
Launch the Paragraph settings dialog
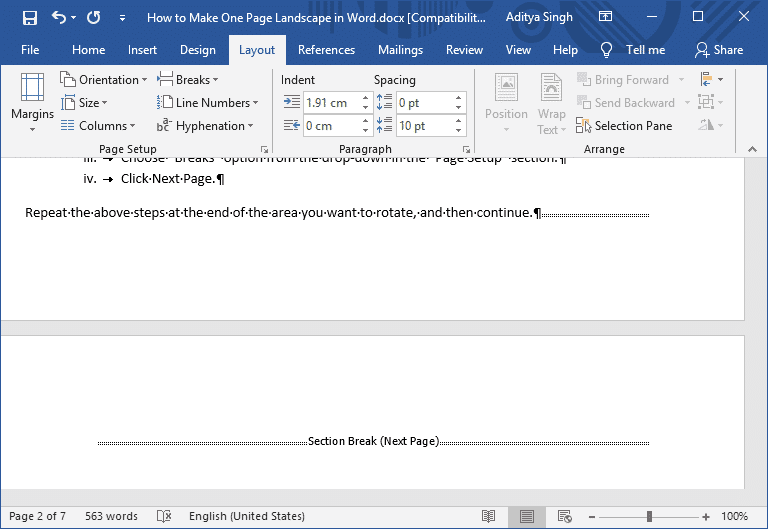466,149
